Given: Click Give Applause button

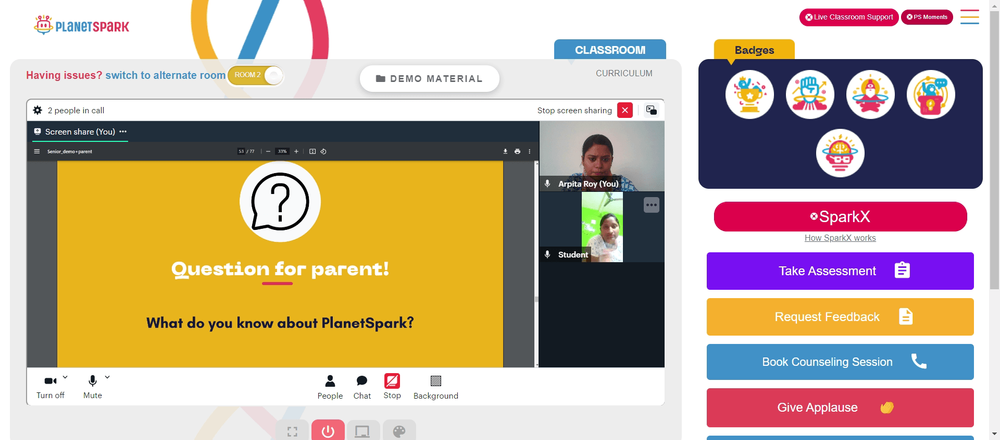Looking at the screenshot, I should (x=840, y=407).
